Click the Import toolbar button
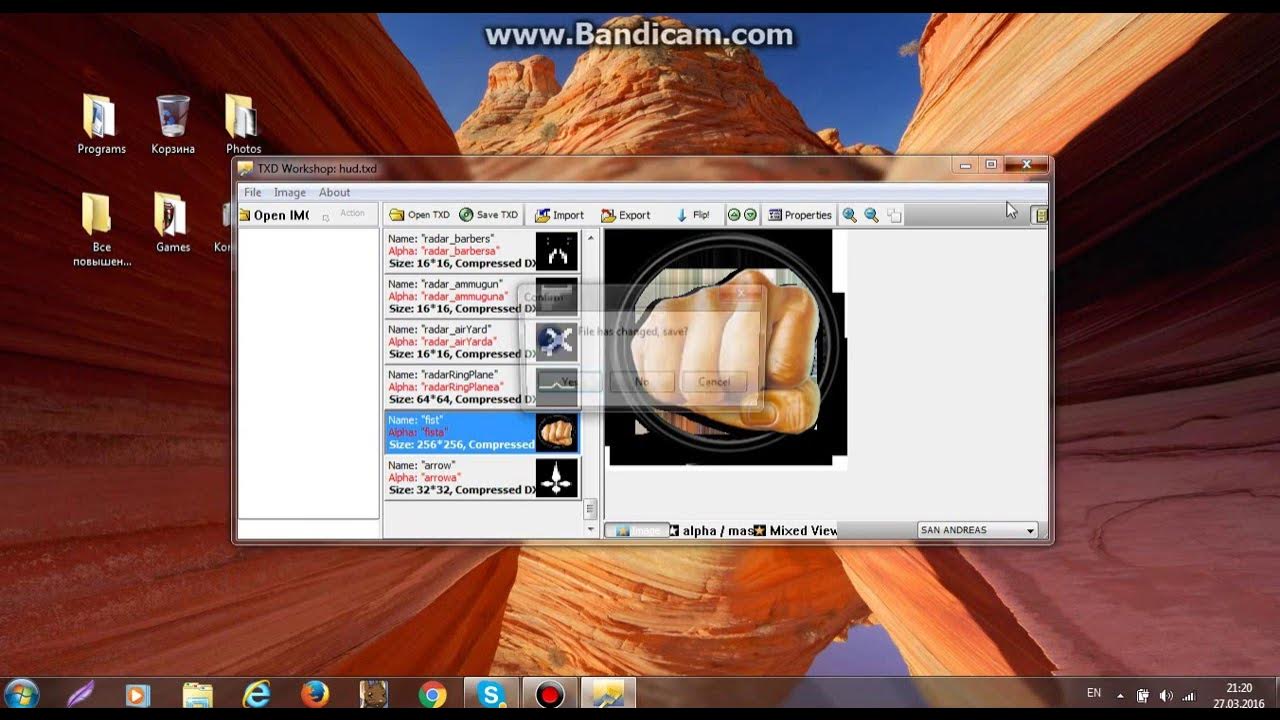Screen dimensions: 1280x720 [x=559, y=215]
